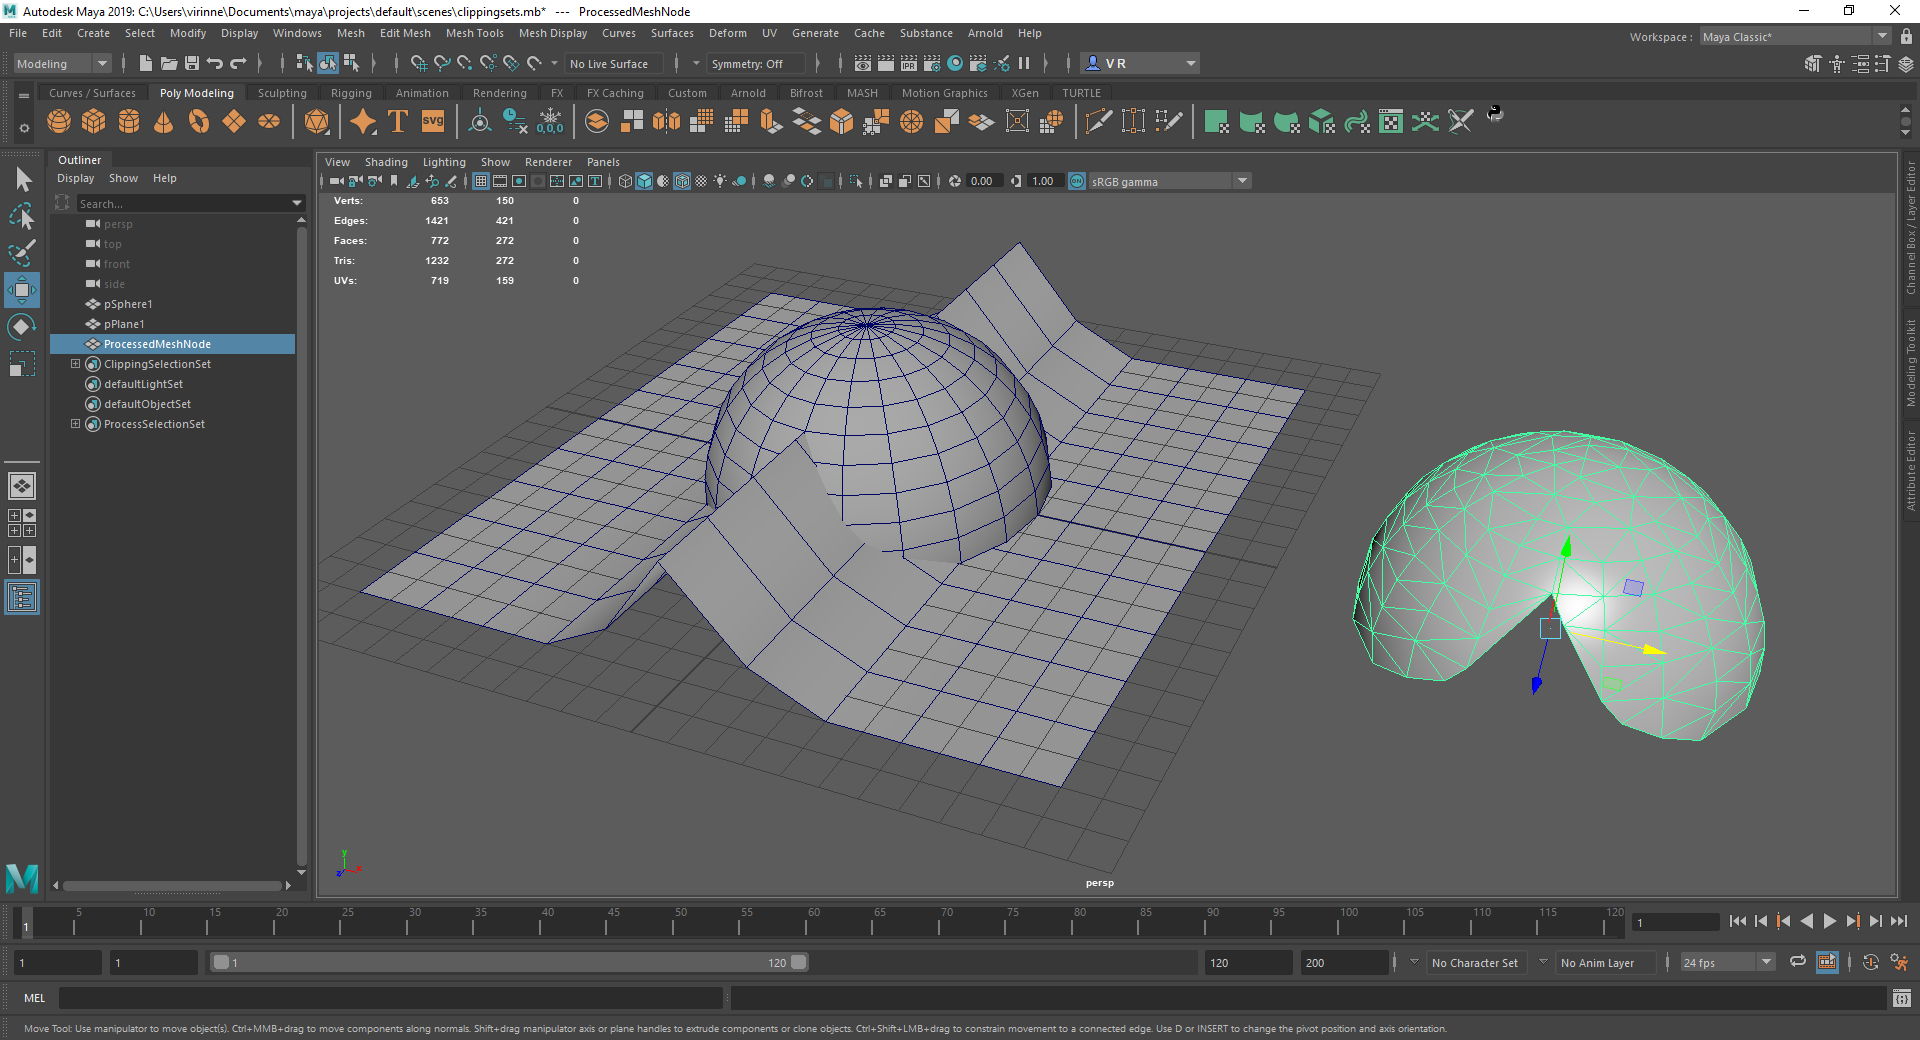Screen dimensions: 1920x1040
Task: Toggle wireframe on shaded in the viewport
Action: tap(682, 181)
